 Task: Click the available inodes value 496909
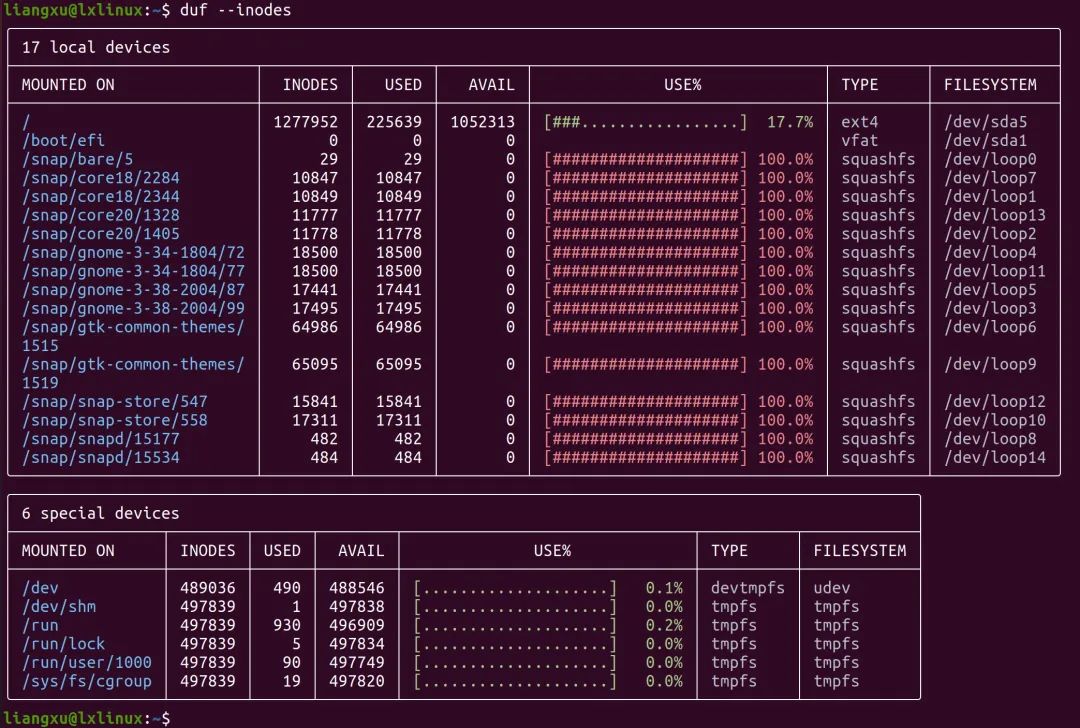click(356, 625)
